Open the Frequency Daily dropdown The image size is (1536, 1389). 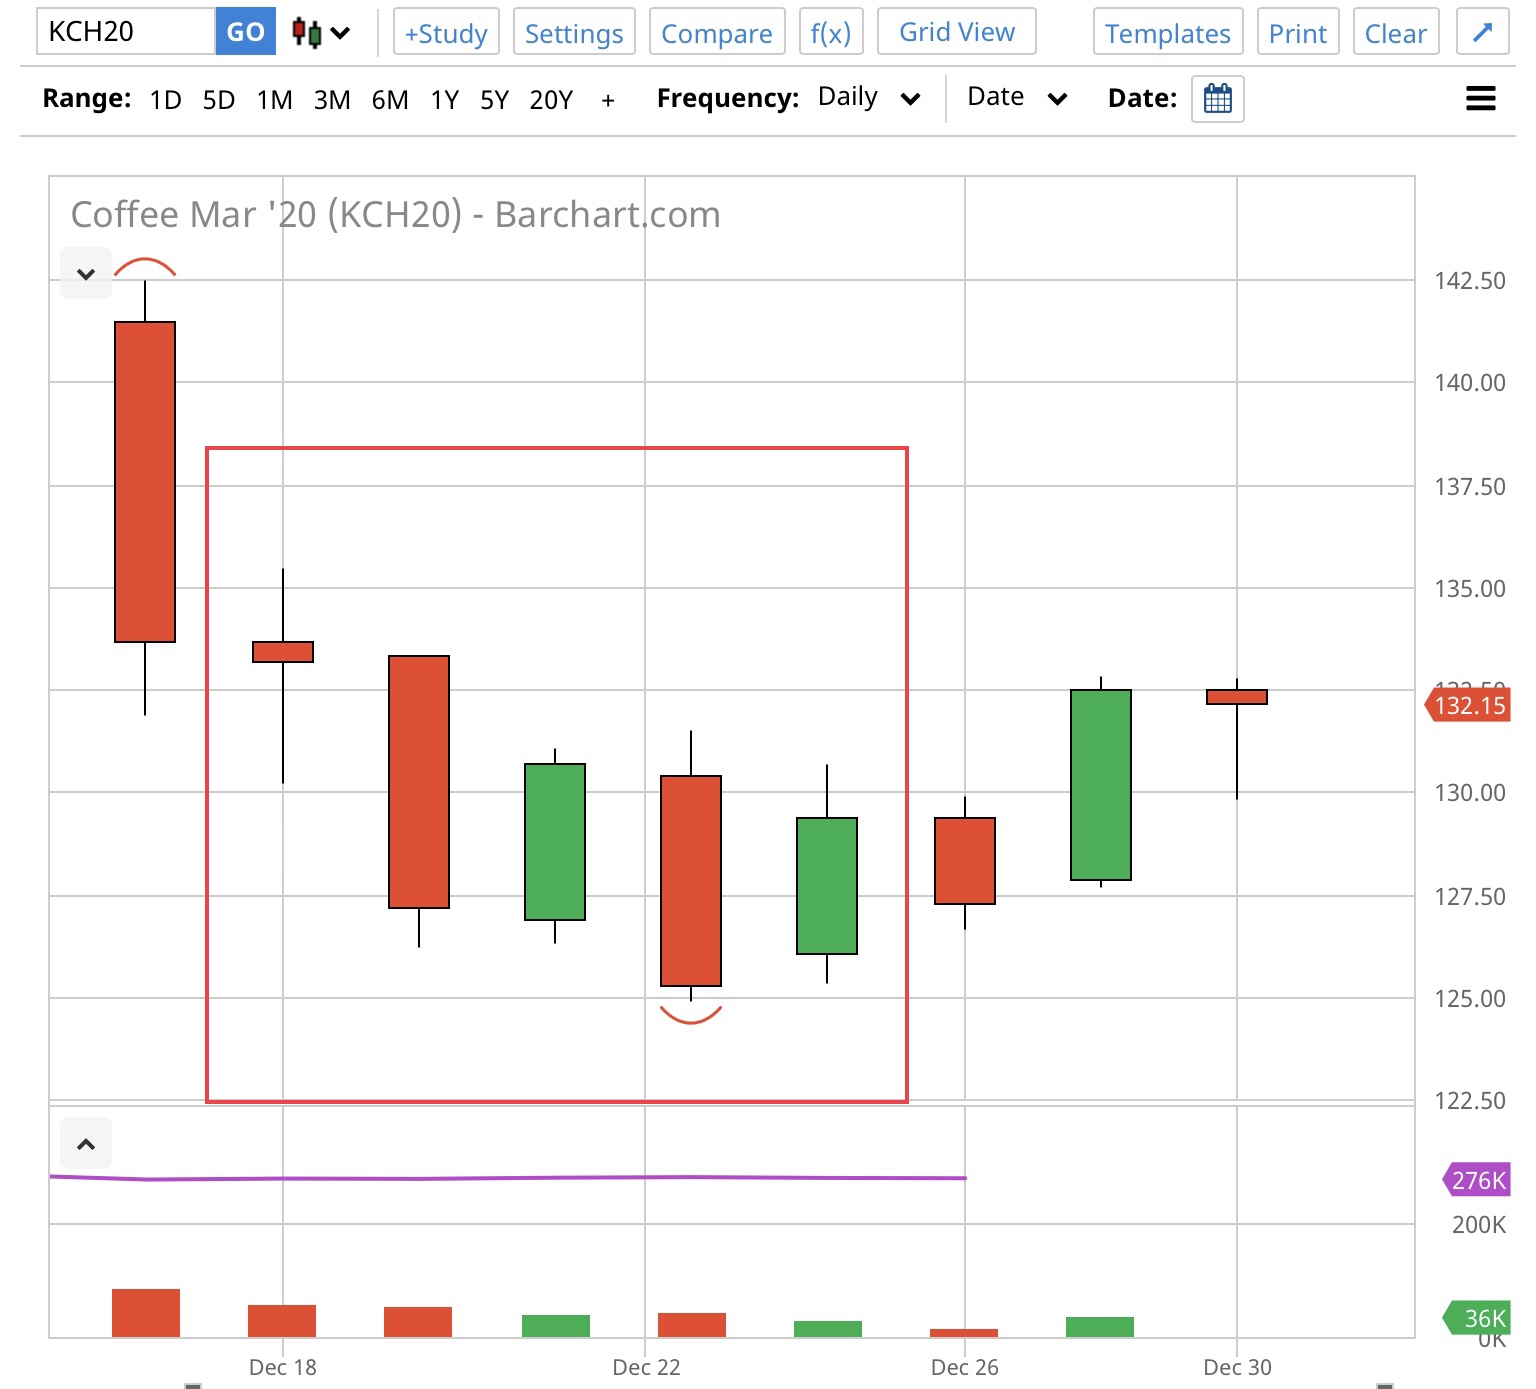[868, 98]
